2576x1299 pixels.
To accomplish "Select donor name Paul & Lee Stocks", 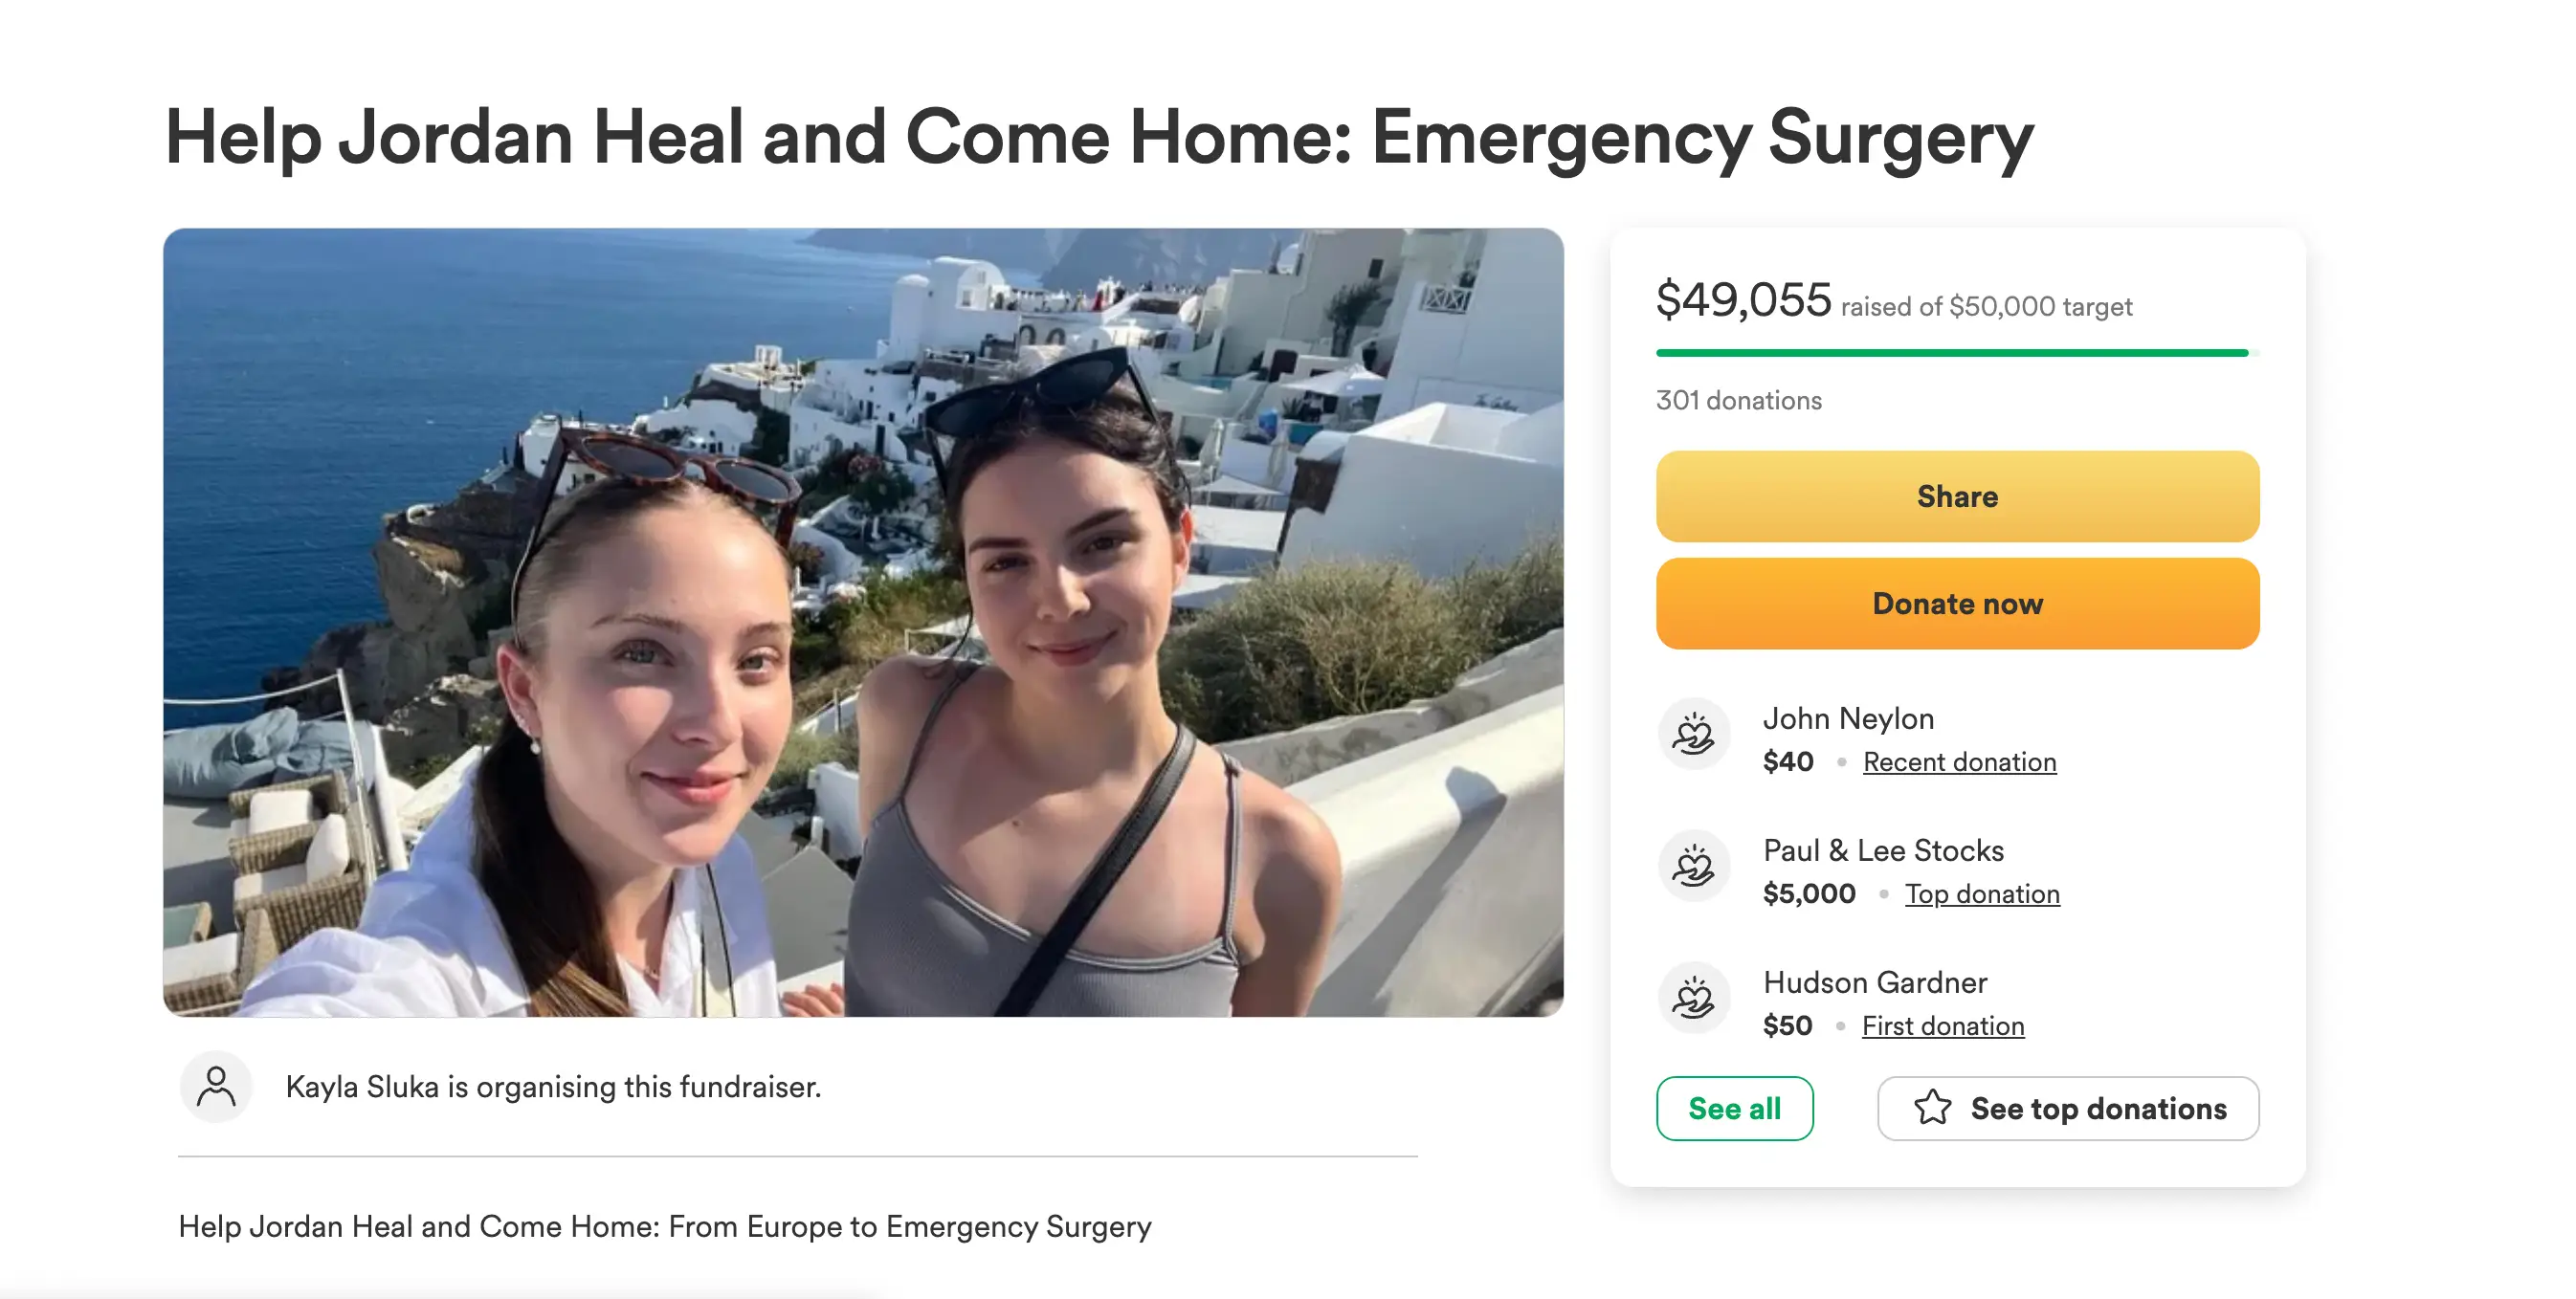I will pos(1883,850).
